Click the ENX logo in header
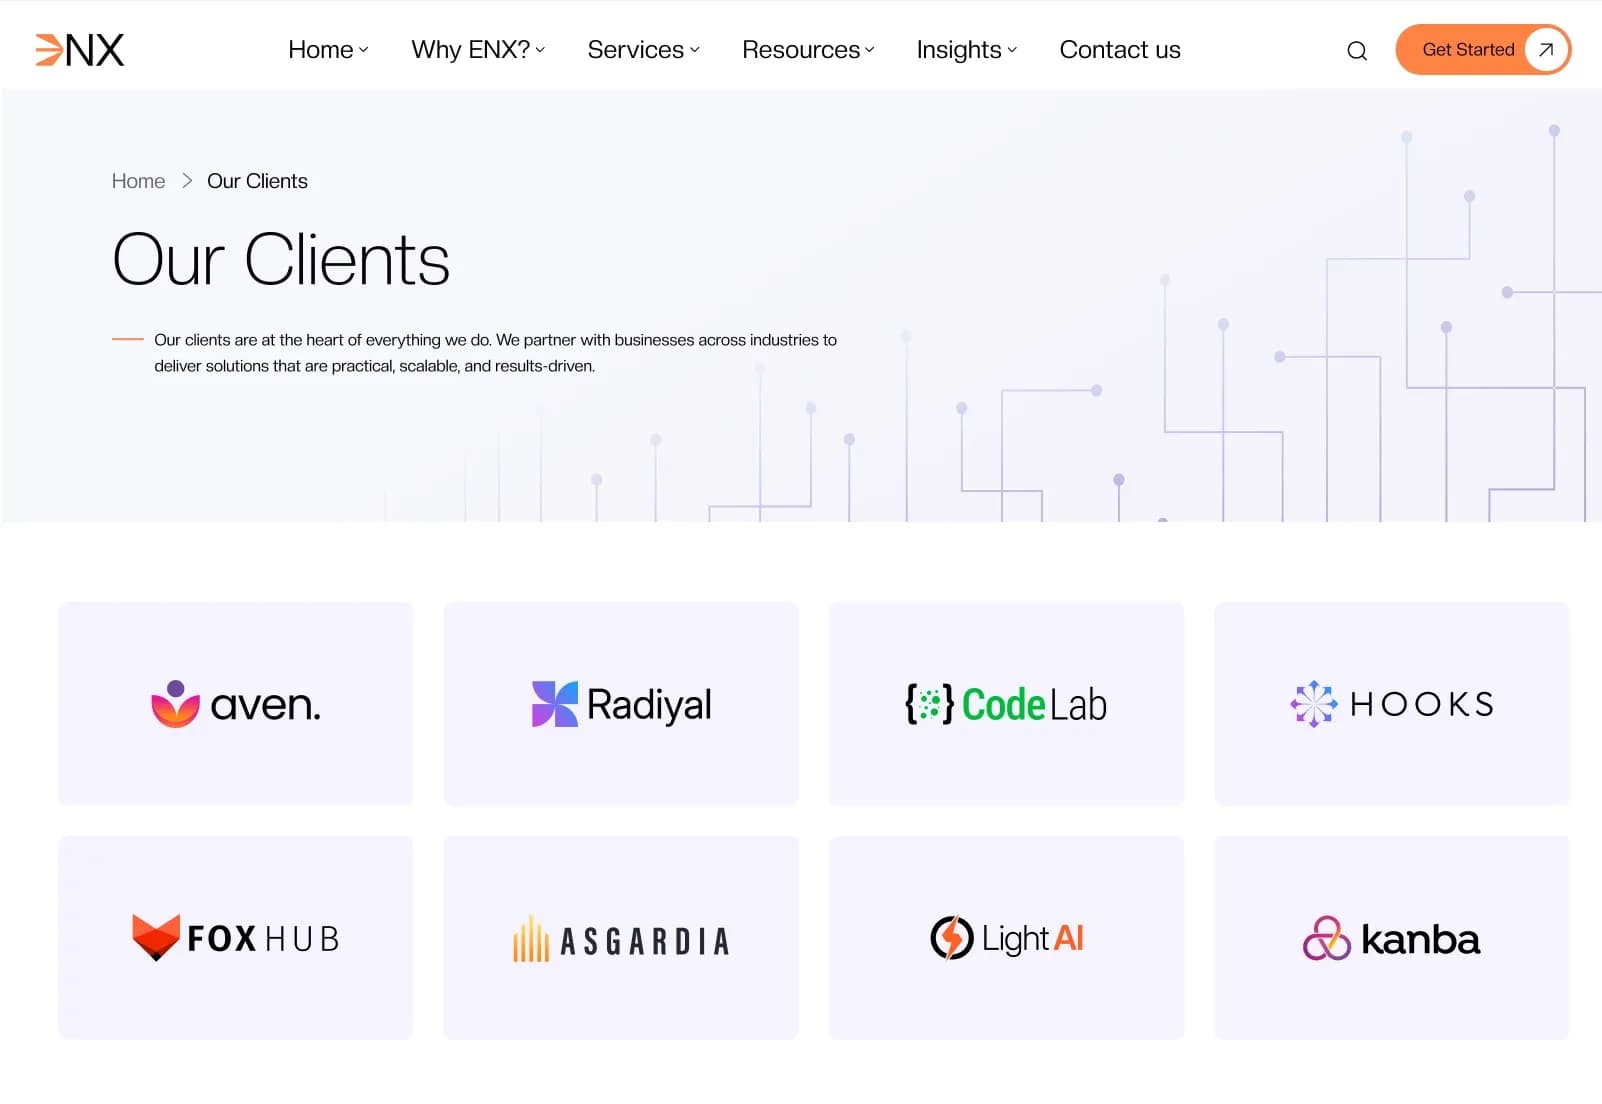1602x1104 pixels. (x=80, y=50)
